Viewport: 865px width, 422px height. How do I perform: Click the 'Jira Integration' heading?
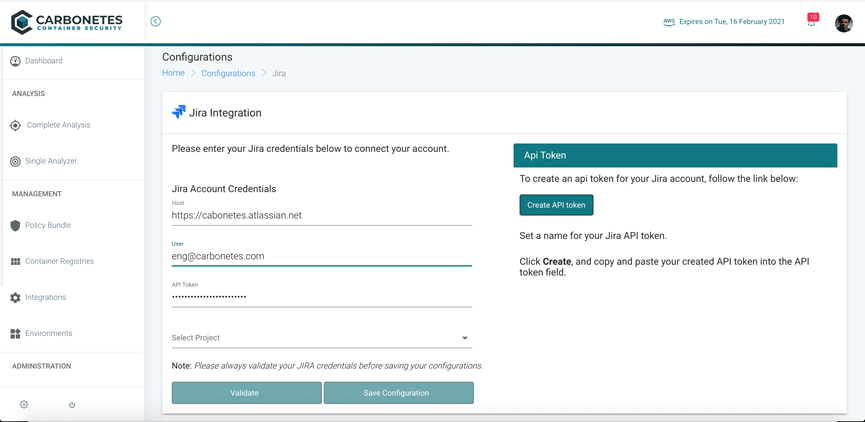(225, 113)
